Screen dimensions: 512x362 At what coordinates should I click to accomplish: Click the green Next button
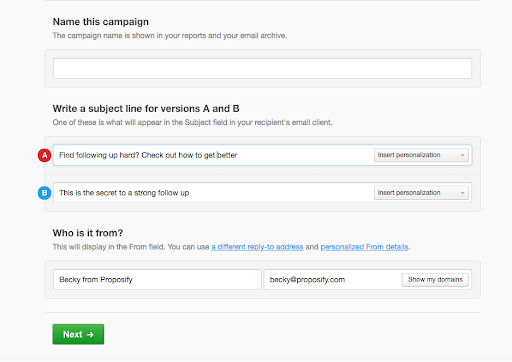pyautogui.click(x=78, y=334)
